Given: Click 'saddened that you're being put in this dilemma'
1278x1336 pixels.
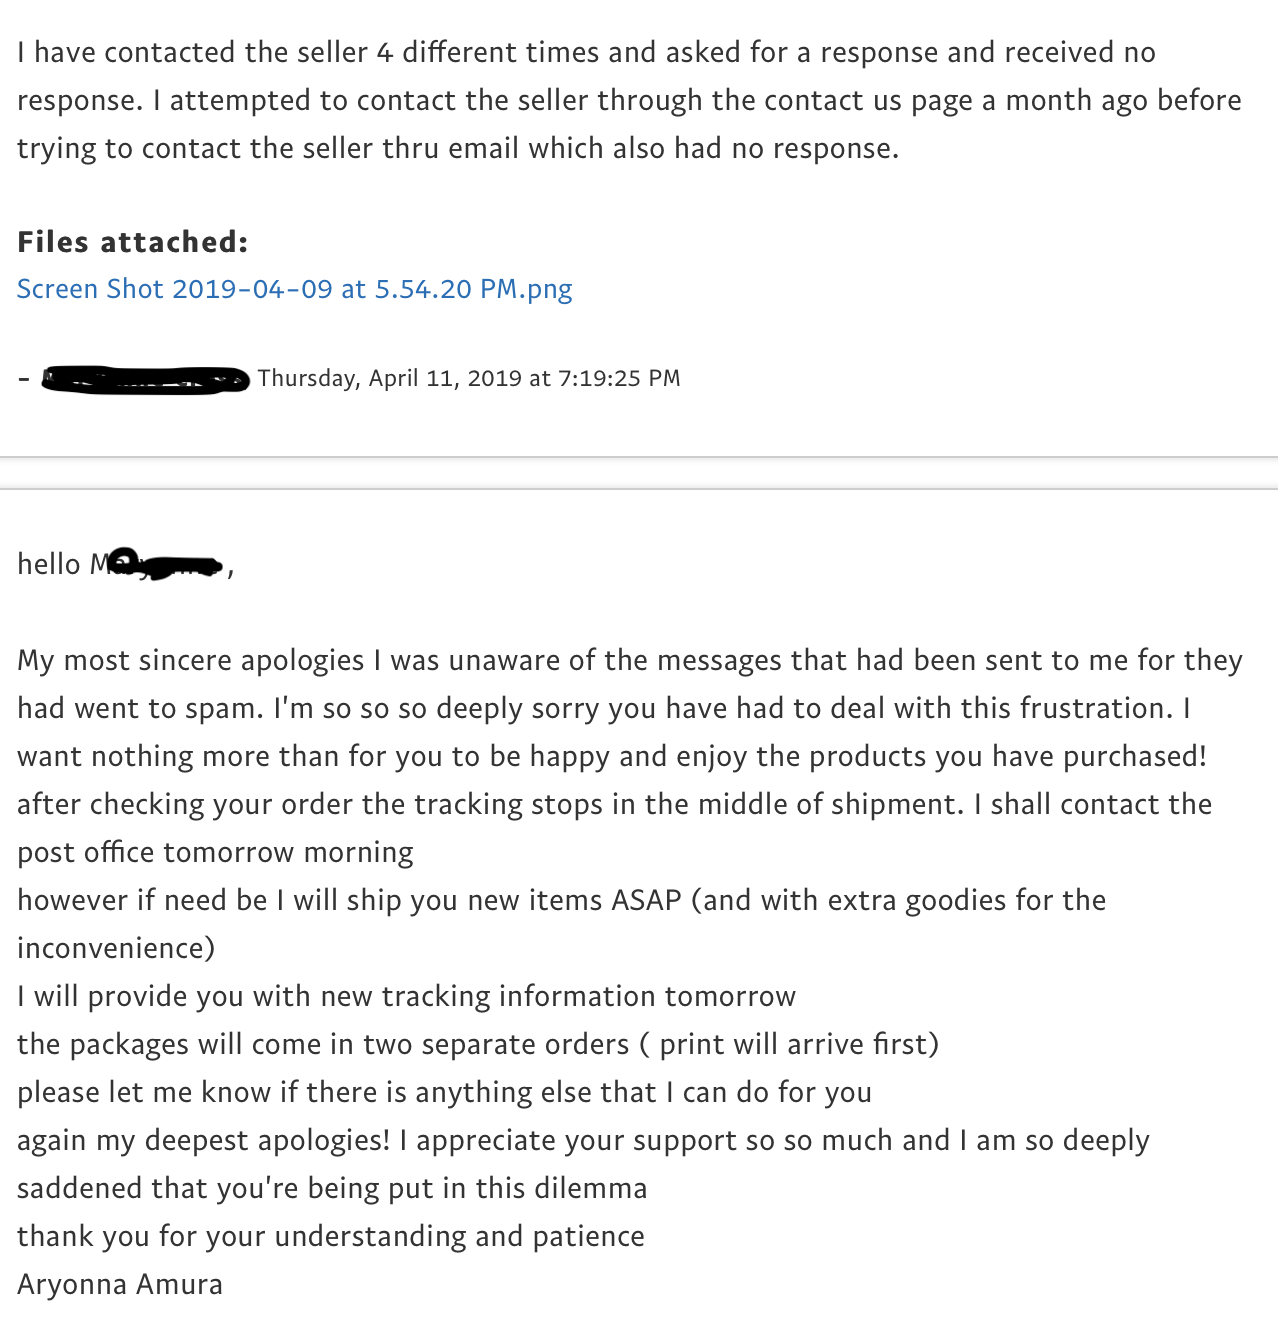Looking at the screenshot, I should click(332, 1188).
